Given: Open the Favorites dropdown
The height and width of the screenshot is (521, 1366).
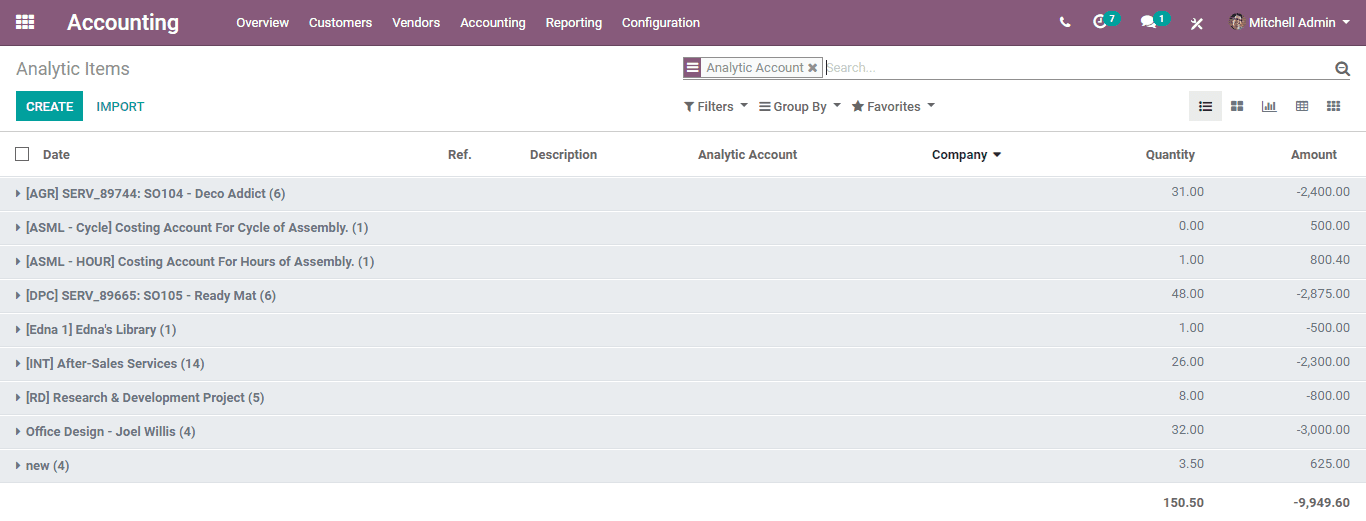Looking at the screenshot, I should [893, 106].
